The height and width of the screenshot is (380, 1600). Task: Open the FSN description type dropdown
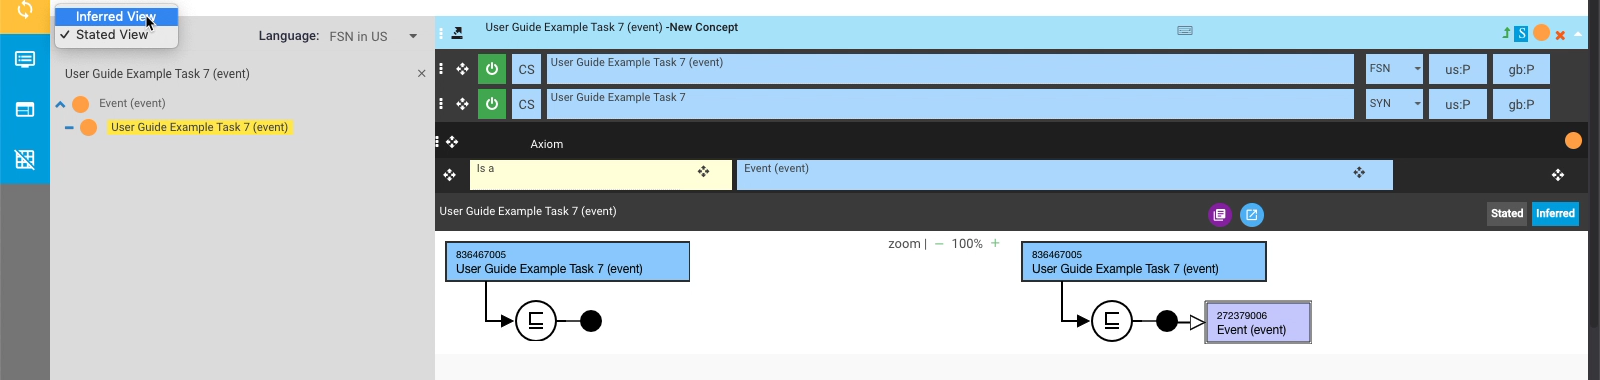pos(1394,69)
